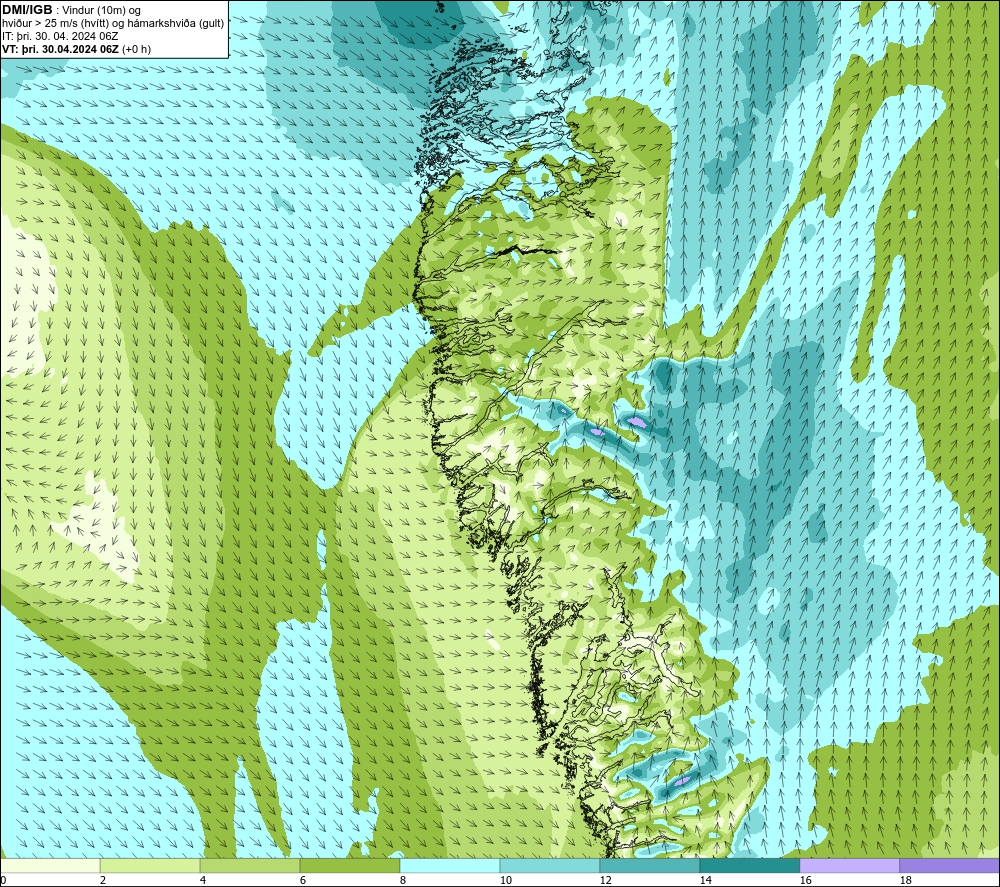Click the "IT: þri. 30. 04. 2024 06Z" line
The width and height of the screenshot is (1000, 887).
tap(60, 36)
